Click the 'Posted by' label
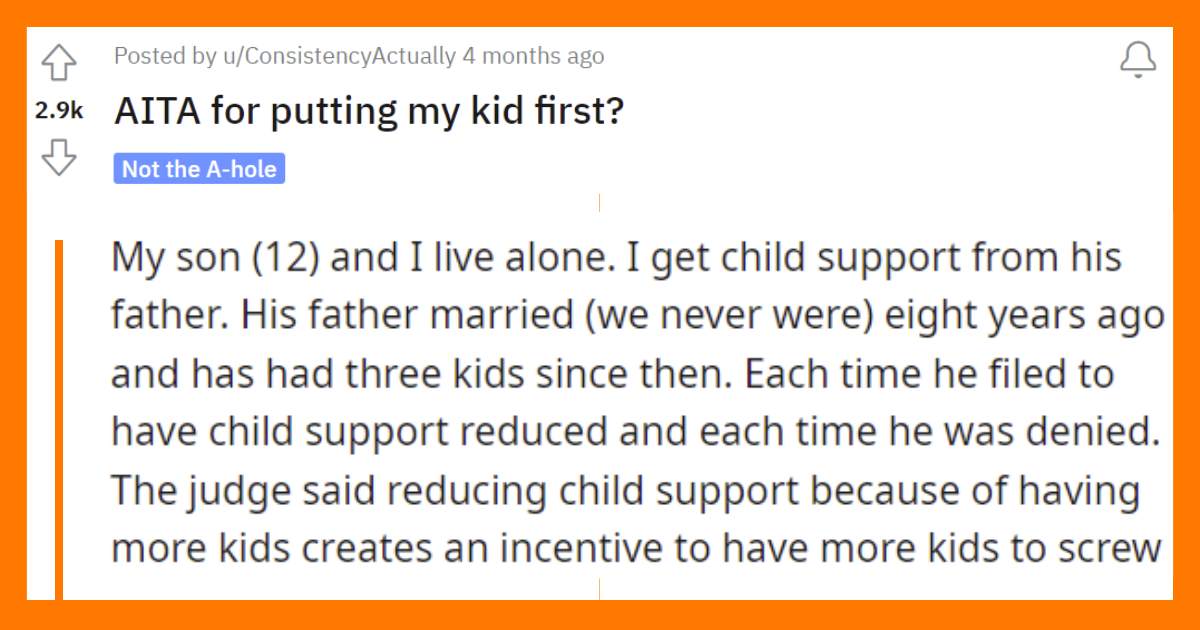1200x630 pixels. [x=165, y=56]
